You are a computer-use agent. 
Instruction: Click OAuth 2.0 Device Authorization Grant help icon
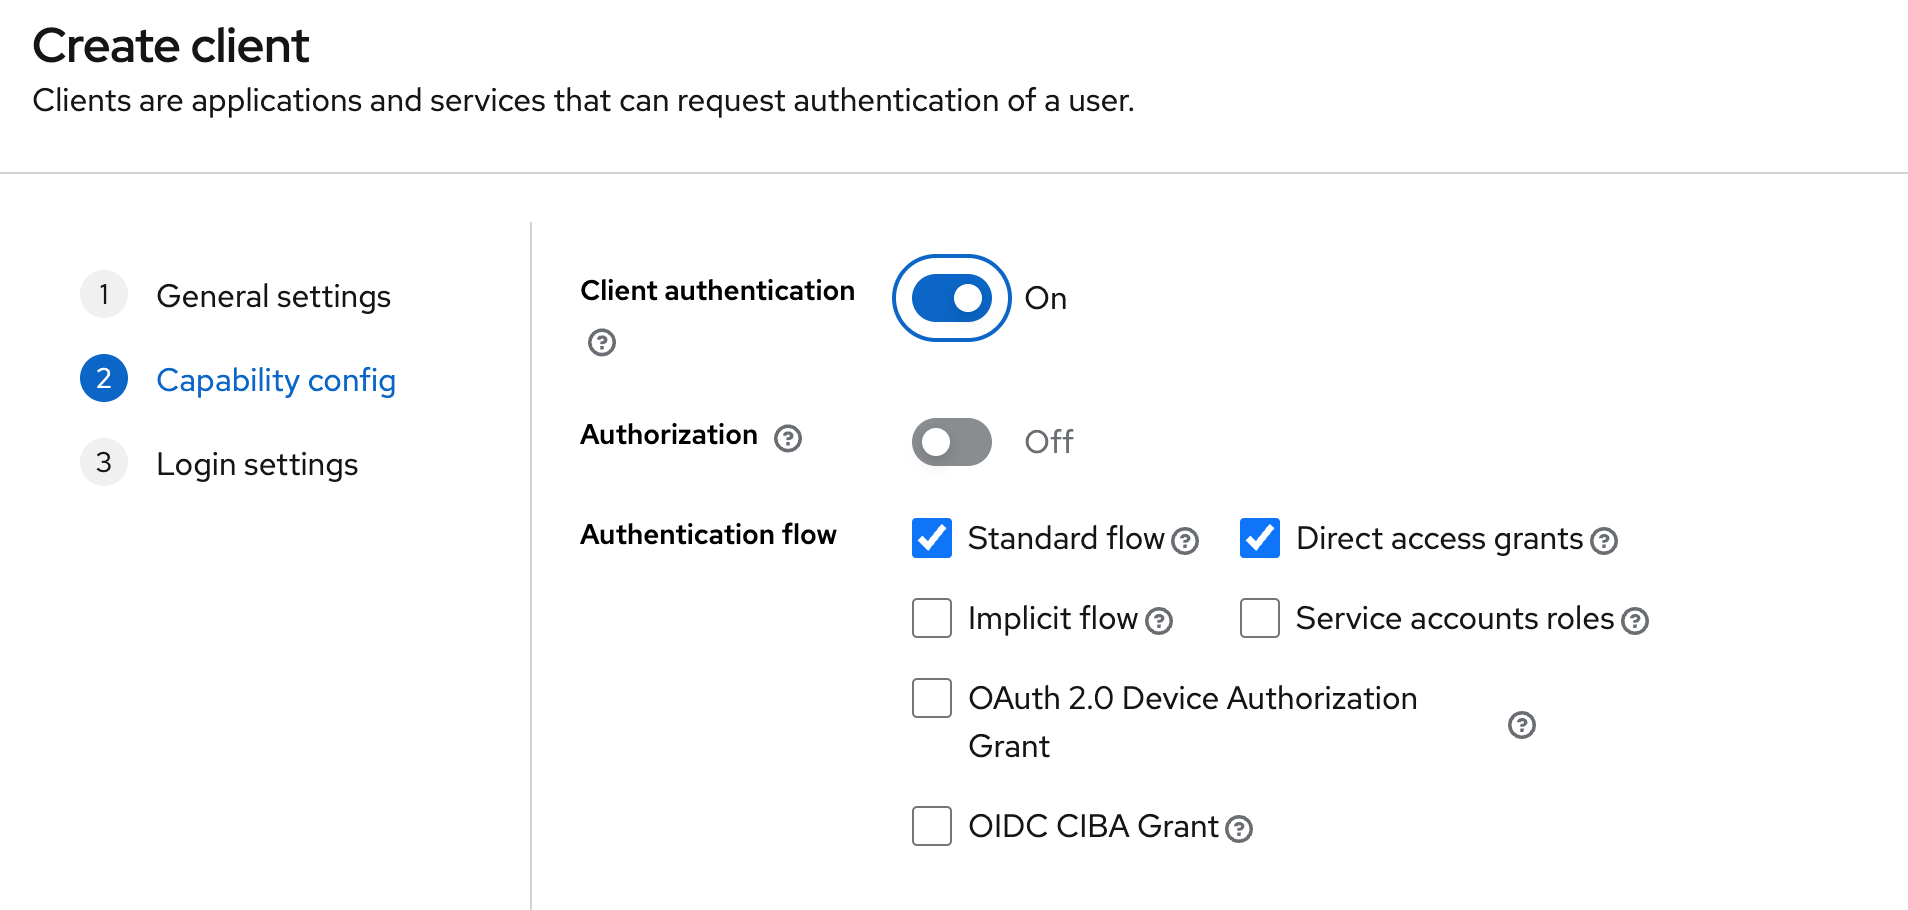click(1521, 725)
